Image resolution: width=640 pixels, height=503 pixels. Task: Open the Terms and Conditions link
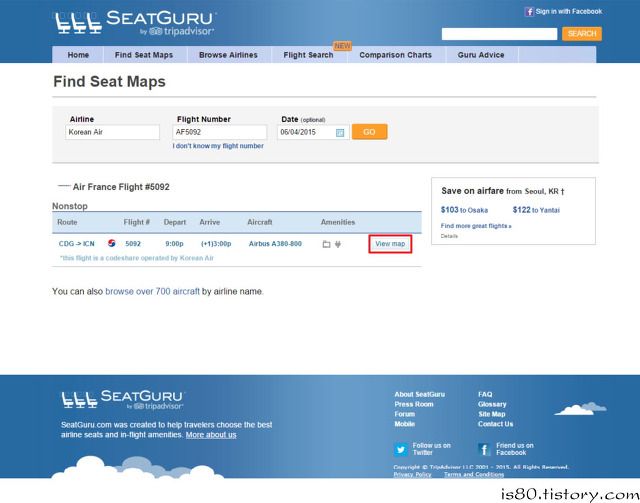pyautogui.click(x=474, y=474)
